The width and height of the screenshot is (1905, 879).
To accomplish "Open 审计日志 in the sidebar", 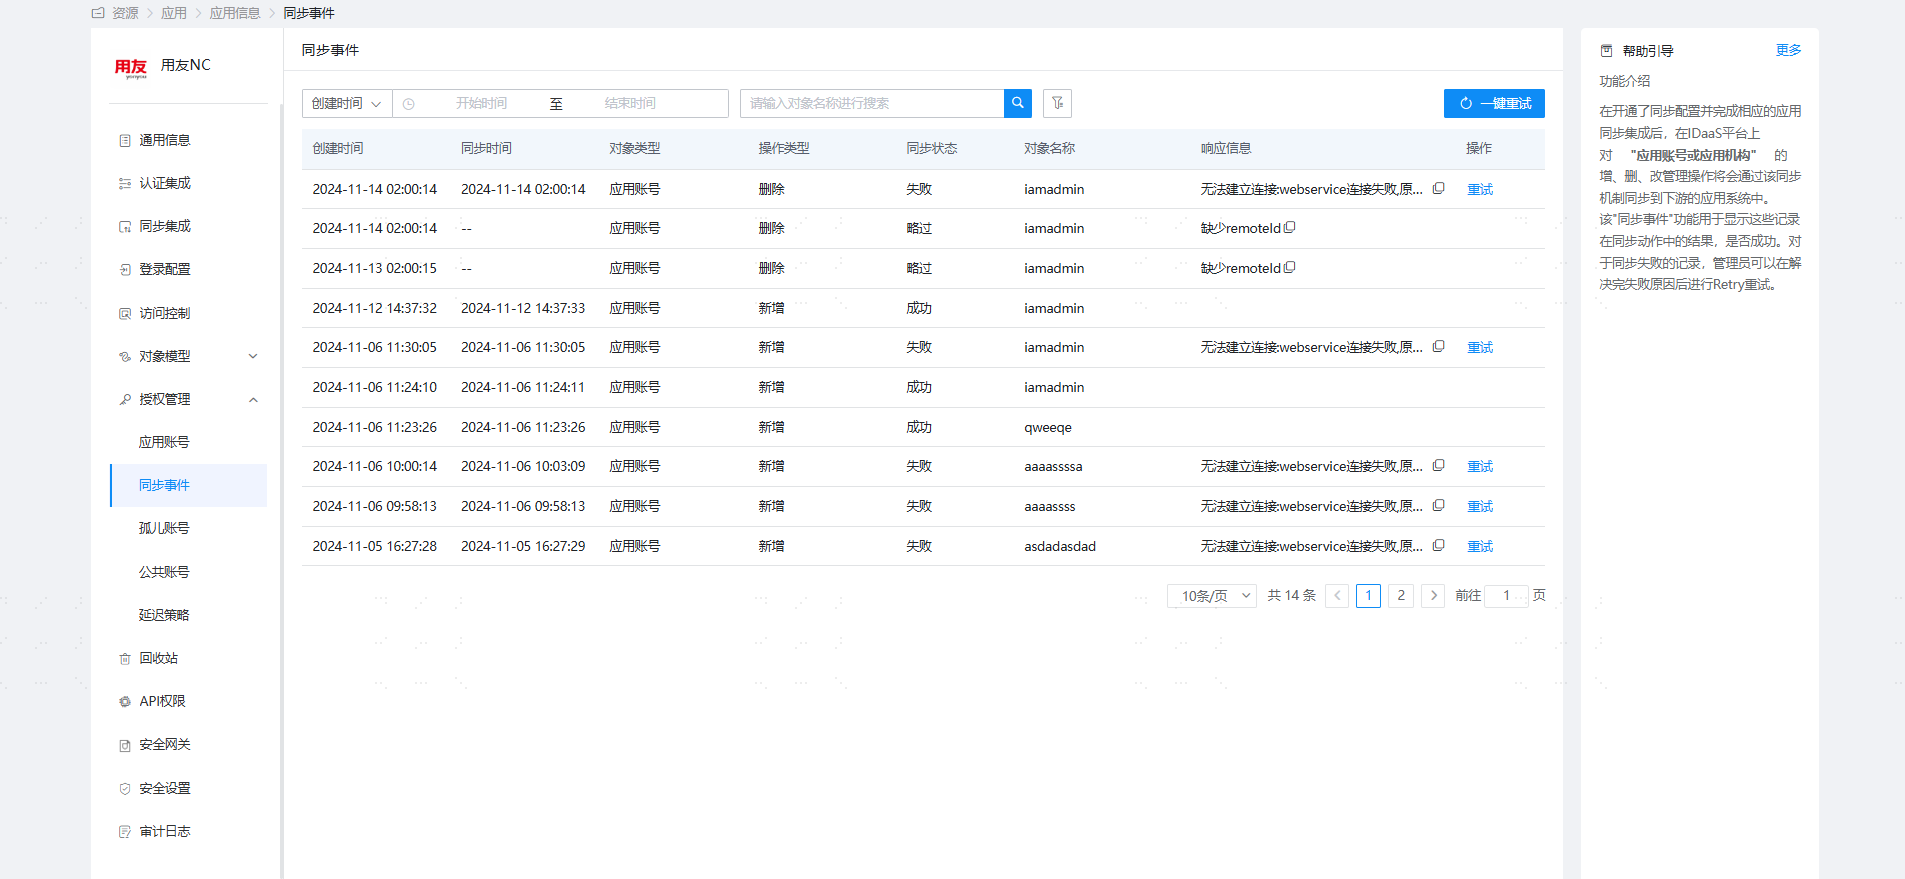I will point(165,831).
